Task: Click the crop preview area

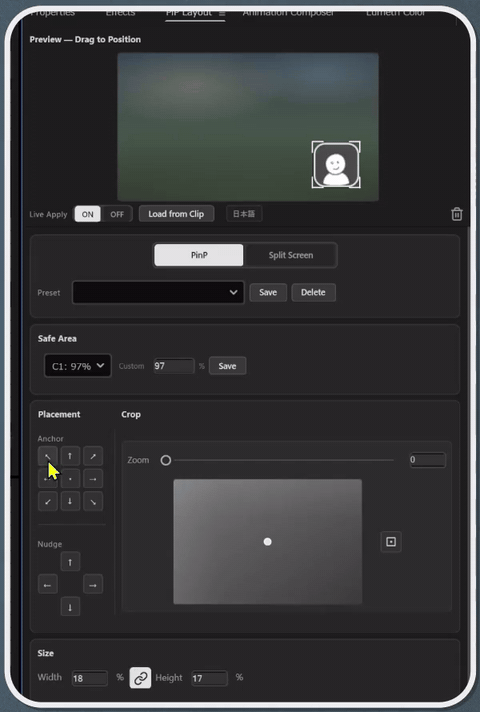Action: [x=267, y=541]
